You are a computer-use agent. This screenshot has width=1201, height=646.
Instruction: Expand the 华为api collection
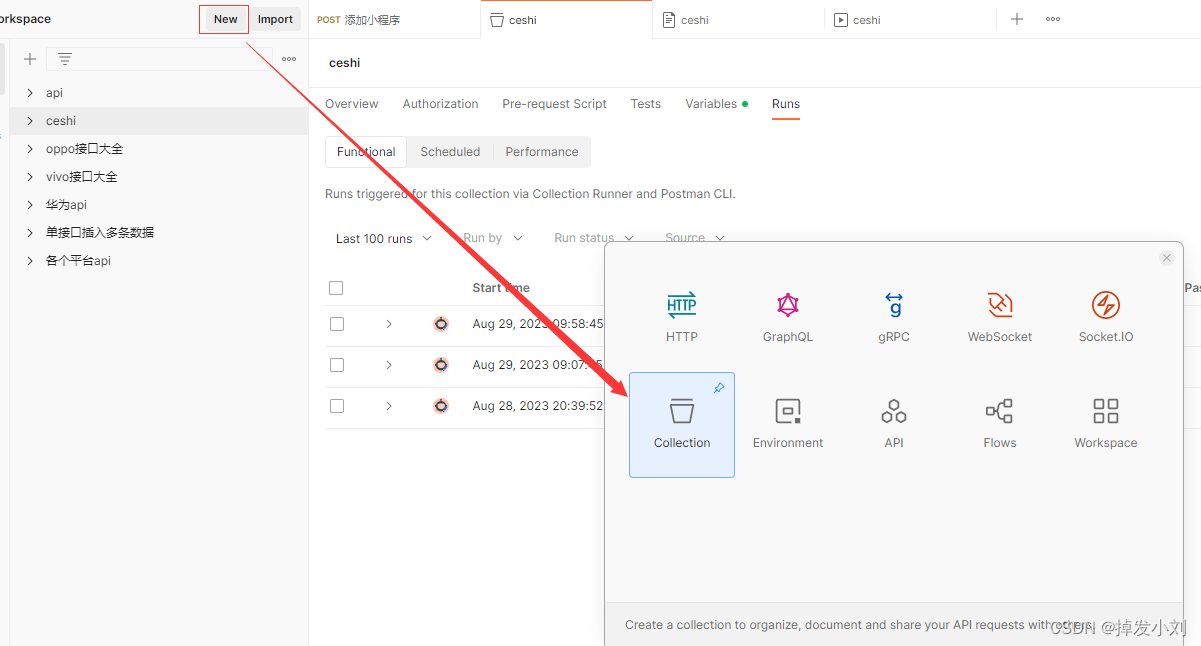point(30,205)
